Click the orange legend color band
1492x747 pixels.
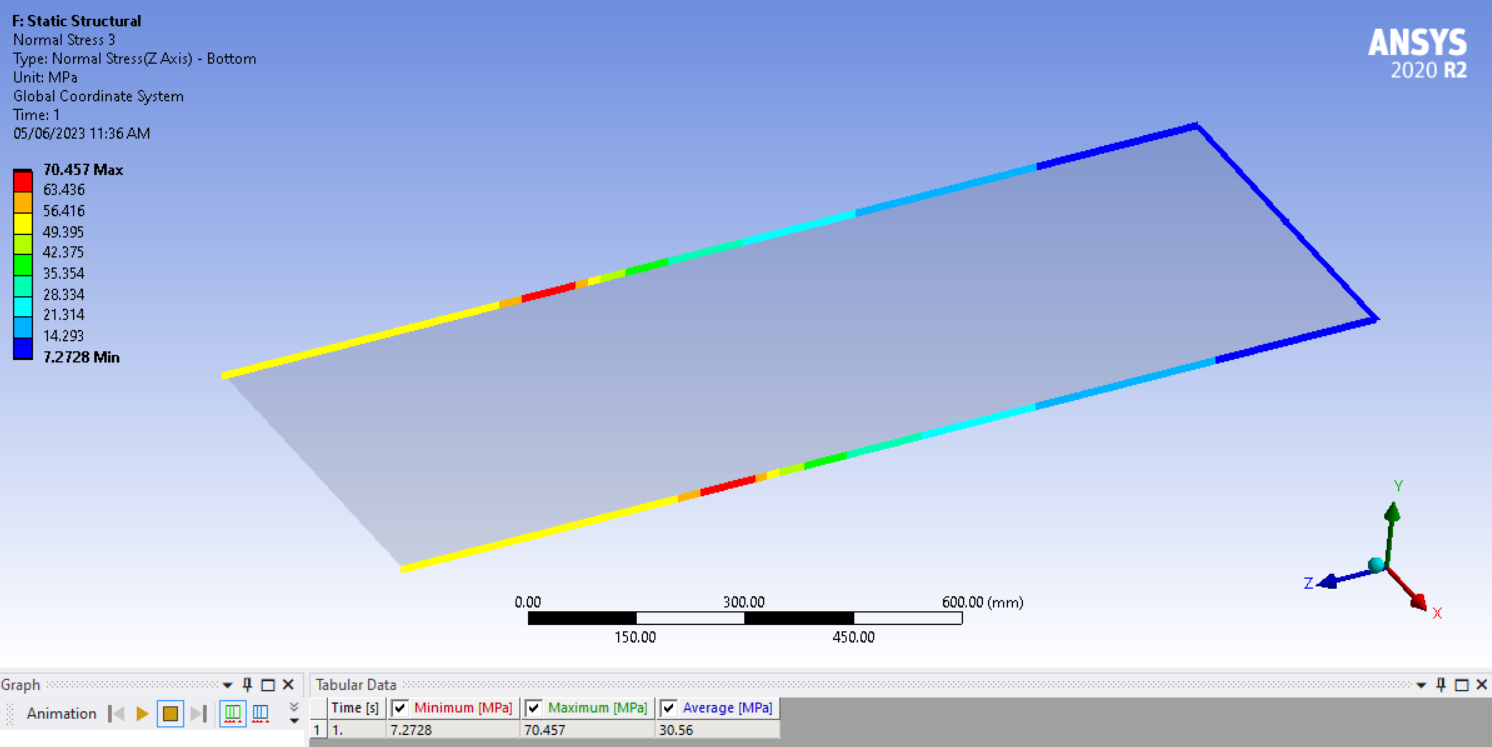[x=22, y=201]
